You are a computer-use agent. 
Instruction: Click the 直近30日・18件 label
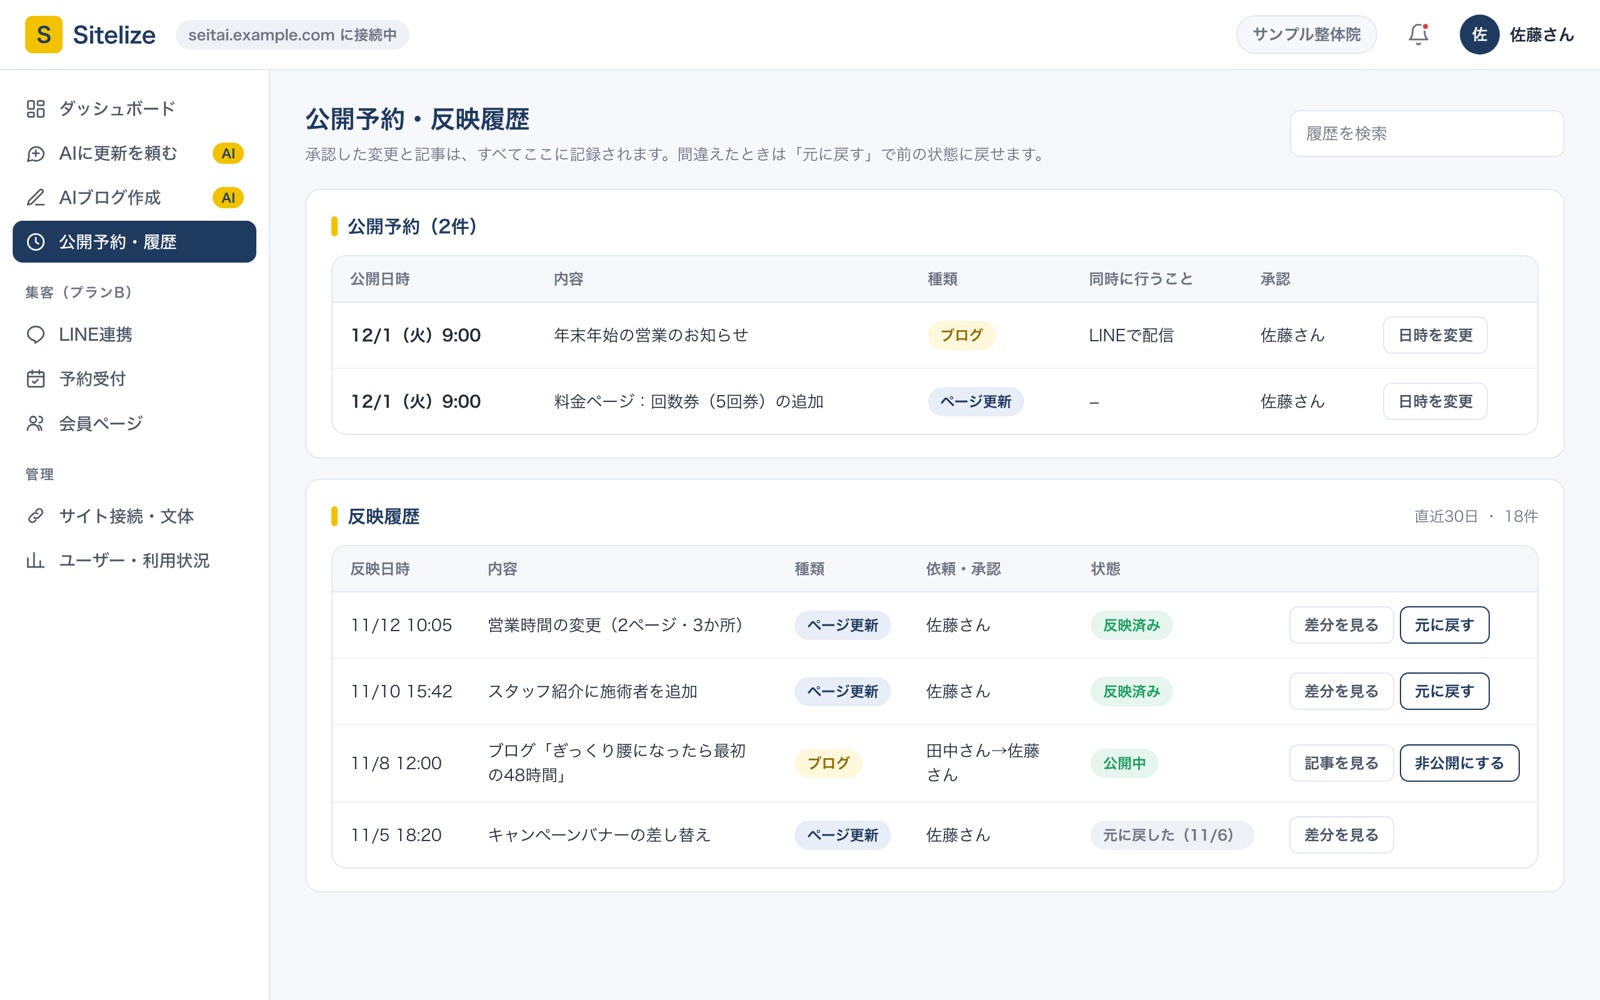coord(1475,517)
